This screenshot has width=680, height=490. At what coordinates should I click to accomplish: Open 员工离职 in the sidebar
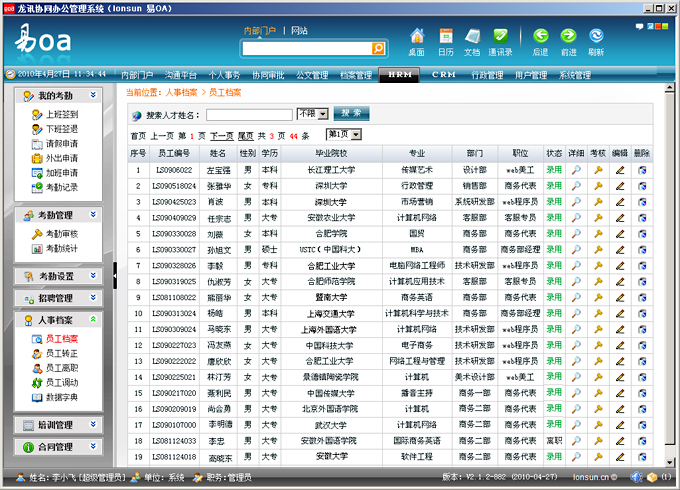(x=55, y=368)
